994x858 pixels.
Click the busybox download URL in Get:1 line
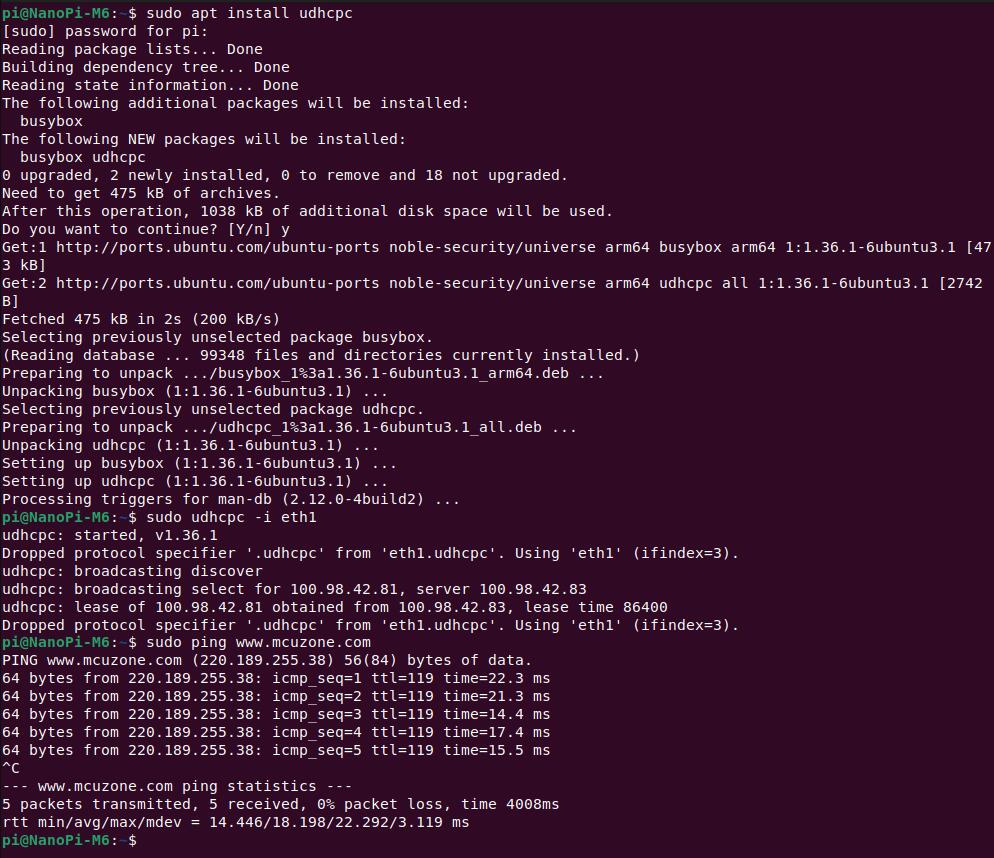217,247
